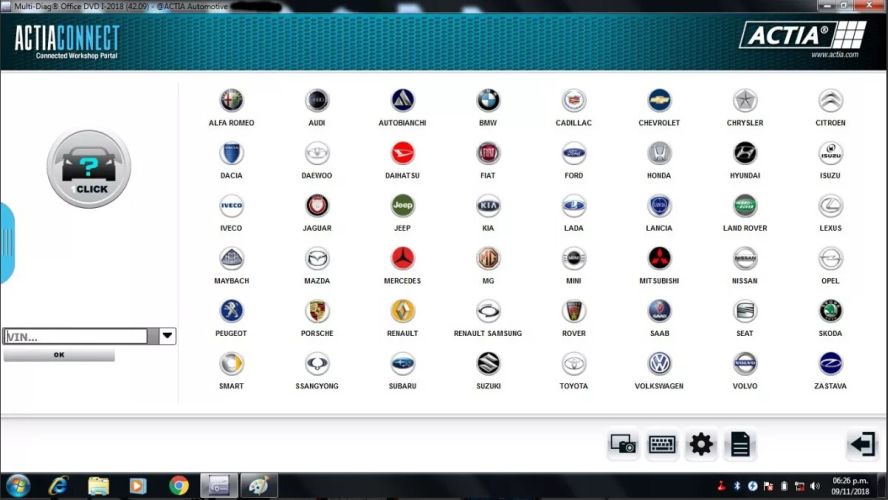Open the Iveco vehicle make
Viewport: 888px width, 500px height.
231,206
